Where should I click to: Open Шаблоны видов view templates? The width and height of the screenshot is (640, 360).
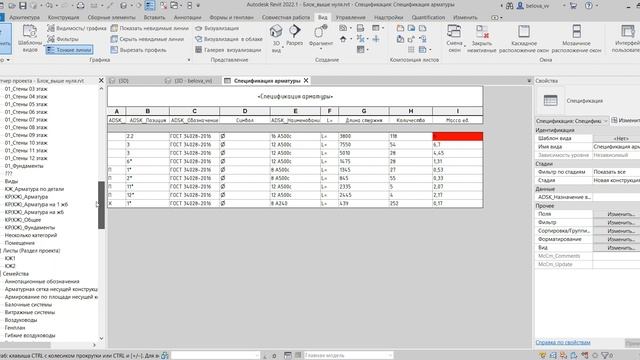click(x=30, y=39)
